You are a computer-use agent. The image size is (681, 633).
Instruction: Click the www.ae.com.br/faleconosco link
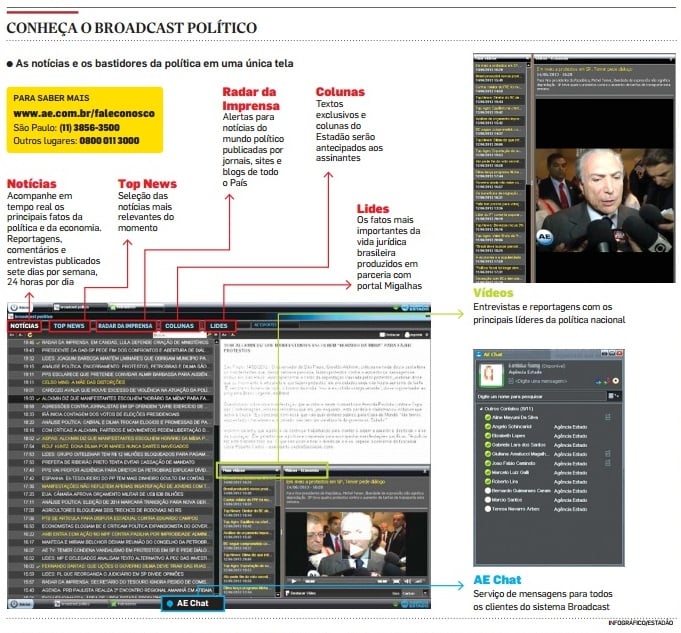click(75, 115)
